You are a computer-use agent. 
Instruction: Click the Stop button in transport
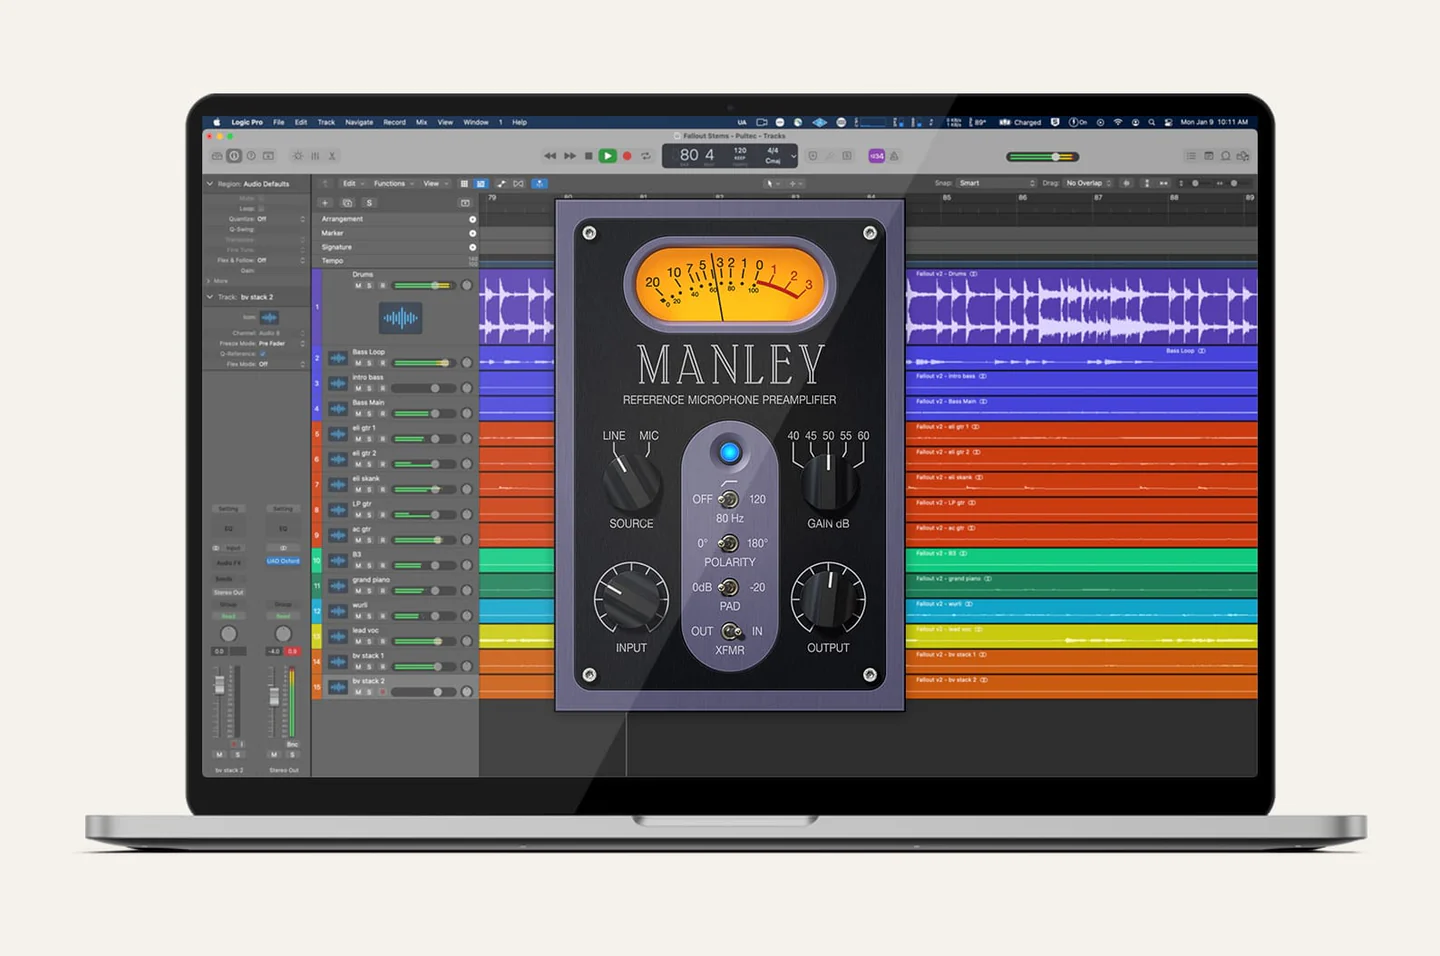coord(588,156)
